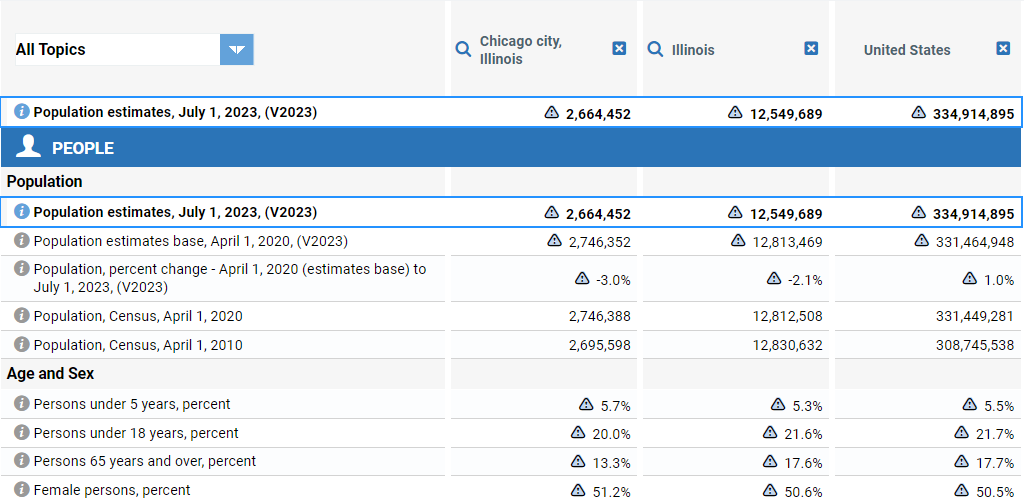This screenshot has height=502, width=1024.
Task: Click warning icon next to Chicago's -3.0% value
Action: pos(582,279)
